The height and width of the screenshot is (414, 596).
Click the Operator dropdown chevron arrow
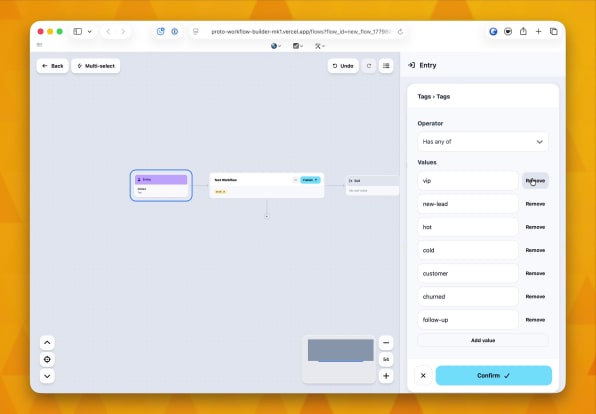point(539,142)
